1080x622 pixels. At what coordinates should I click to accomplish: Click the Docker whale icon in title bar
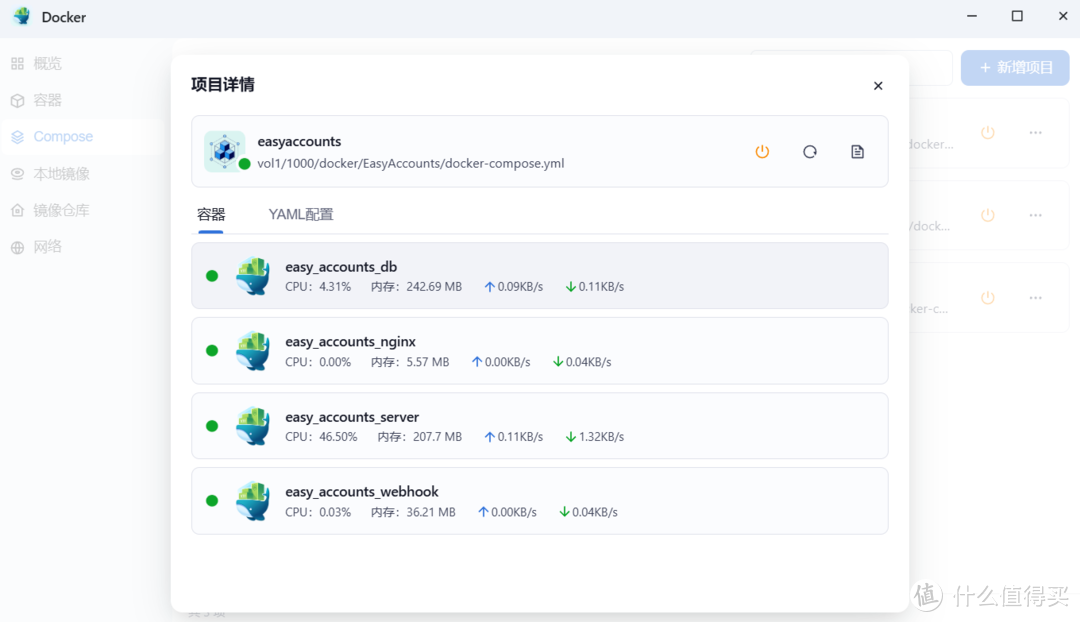tap(21, 16)
